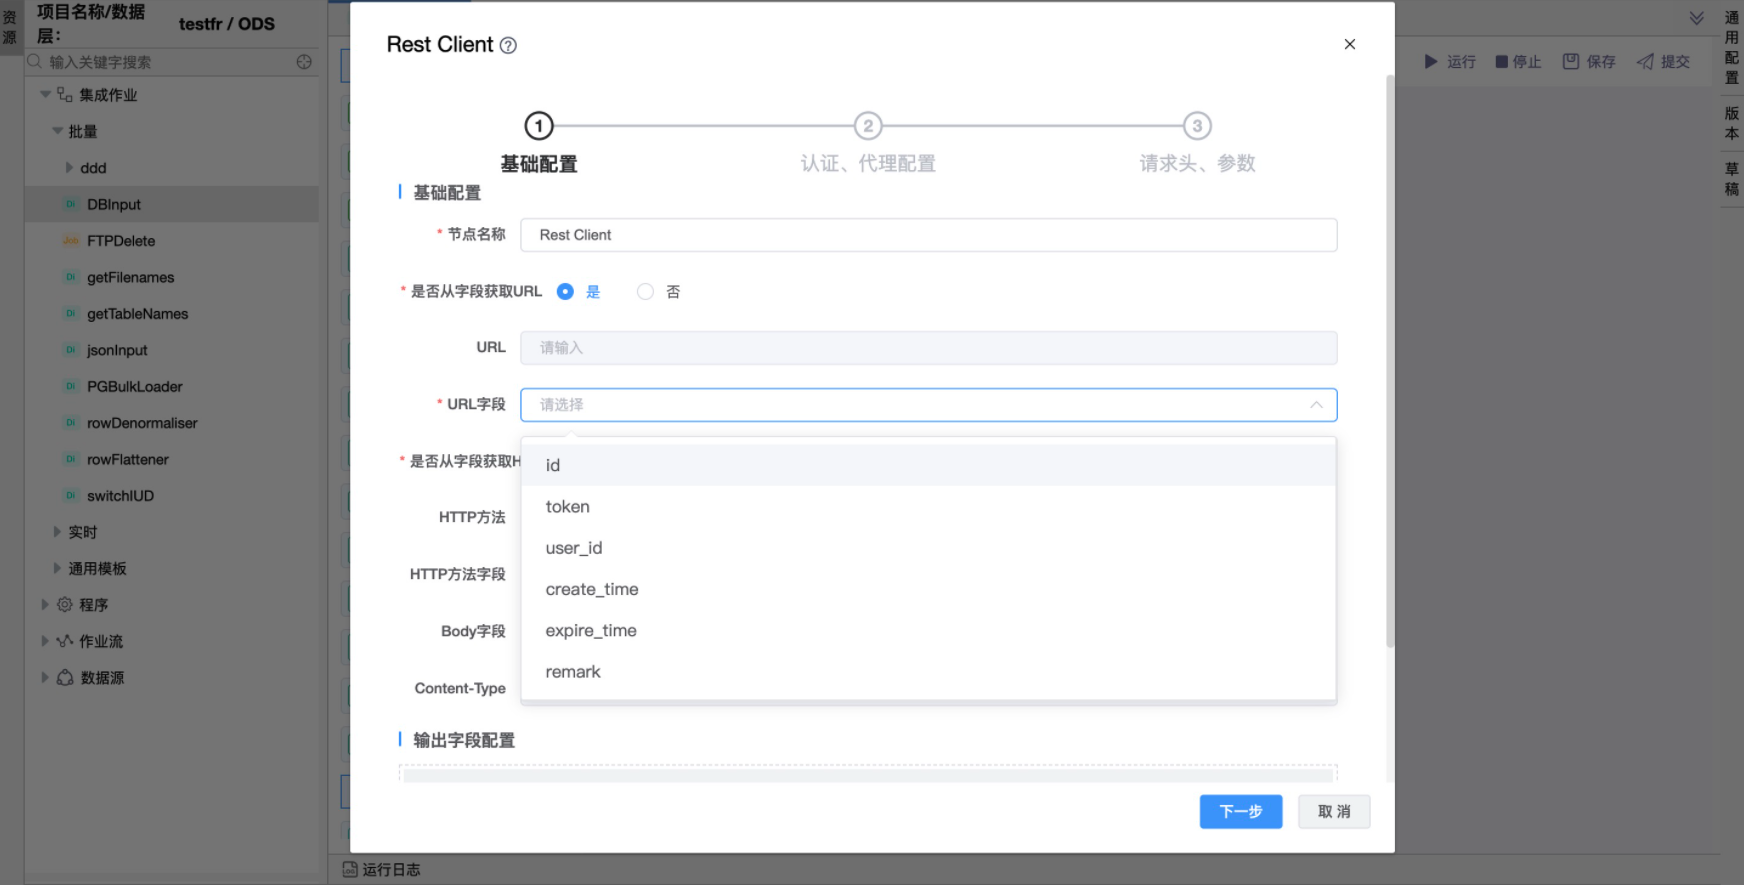Click the run icon in the toolbar

click(x=1431, y=62)
